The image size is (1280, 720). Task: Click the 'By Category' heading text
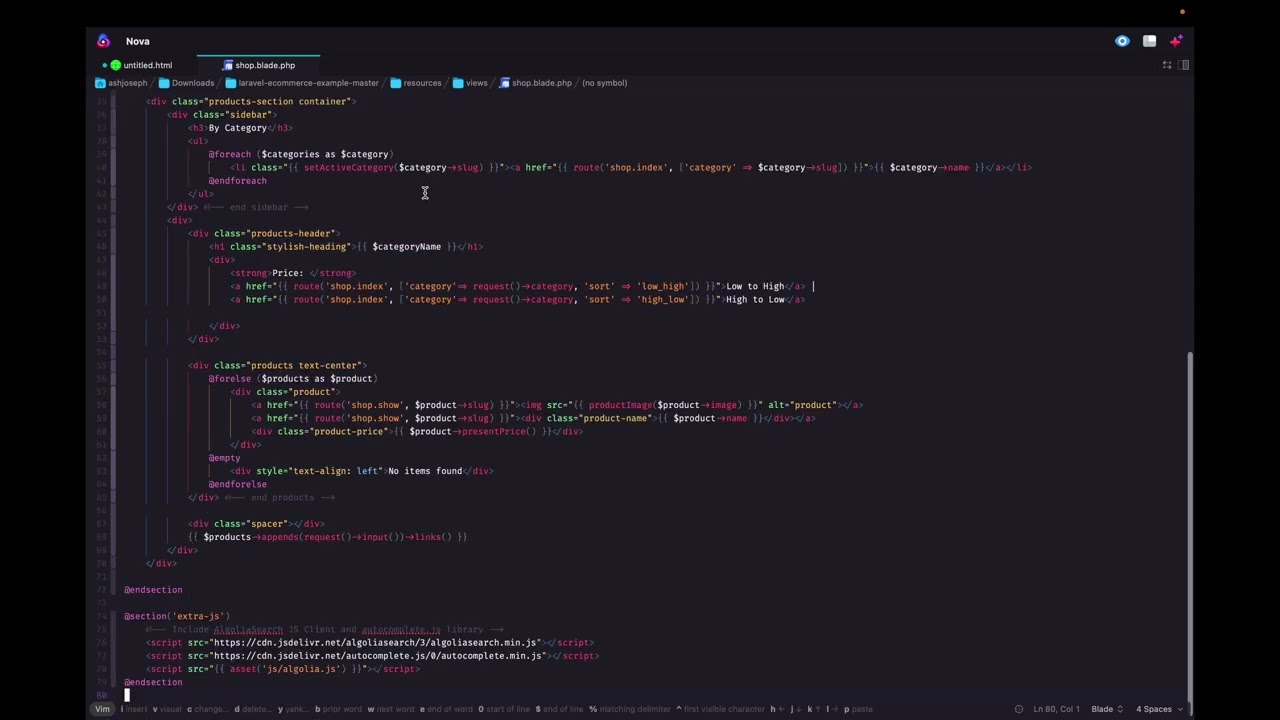coord(238,128)
